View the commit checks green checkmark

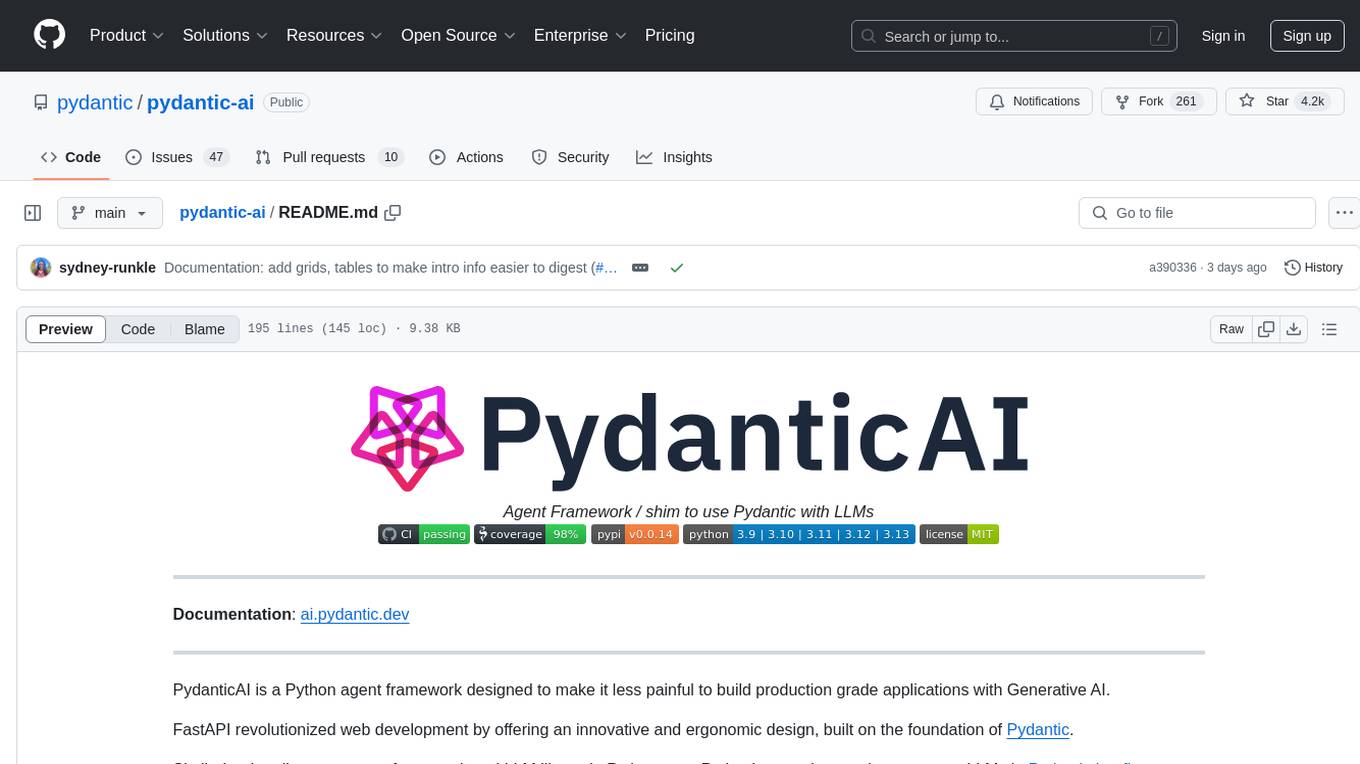pyautogui.click(x=677, y=268)
